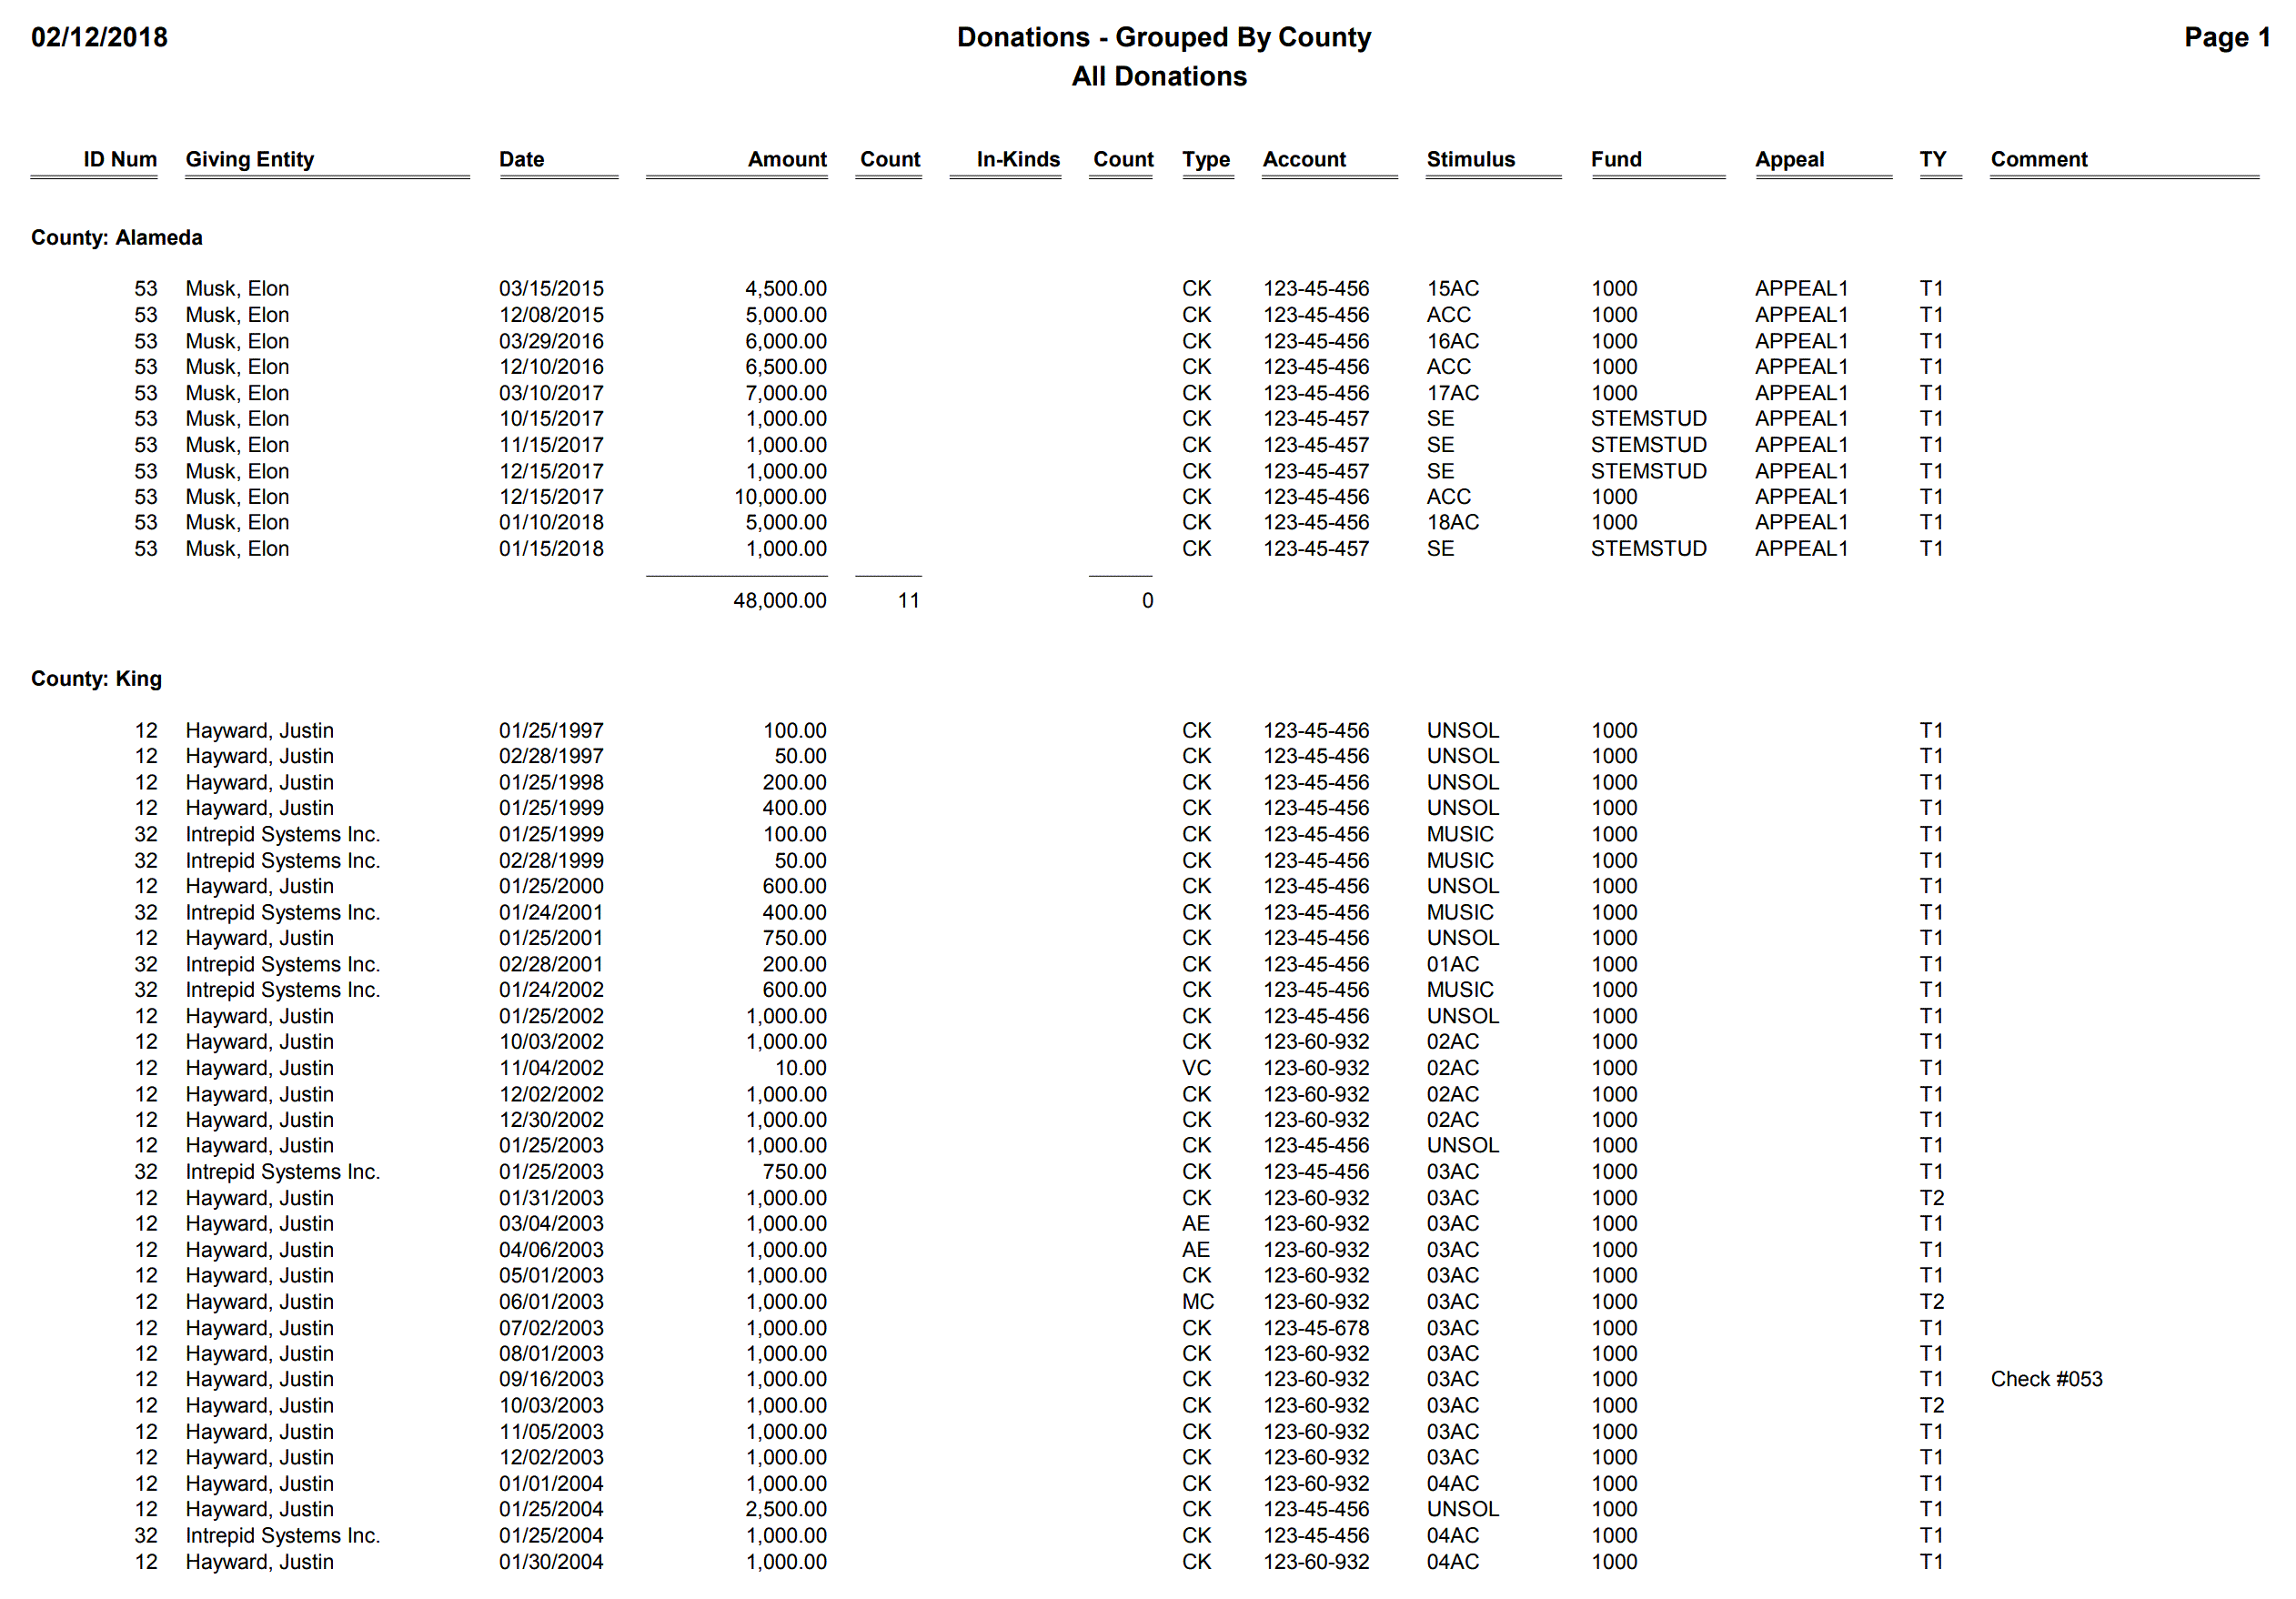Image resolution: width=2296 pixels, height=1599 pixels.
Task: Click Intrepid Systems Inc. on 01/25/2003 row
Action: (283, 1172)
